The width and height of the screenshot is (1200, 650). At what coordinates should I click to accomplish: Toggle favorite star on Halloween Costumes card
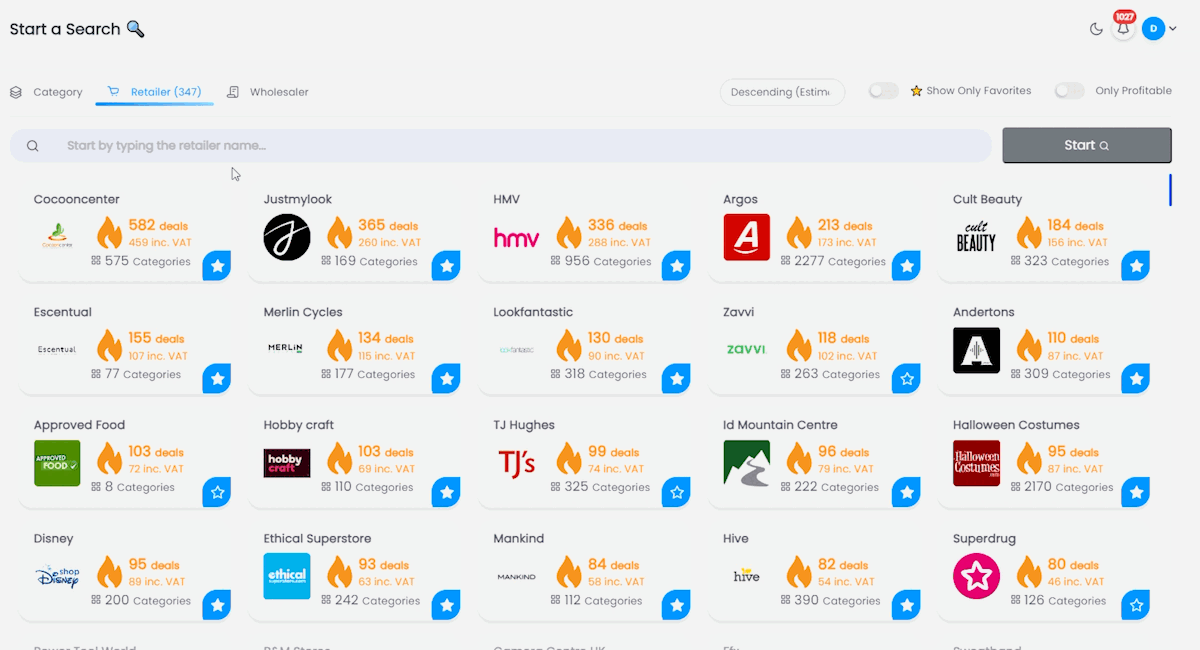point(1135,493)
